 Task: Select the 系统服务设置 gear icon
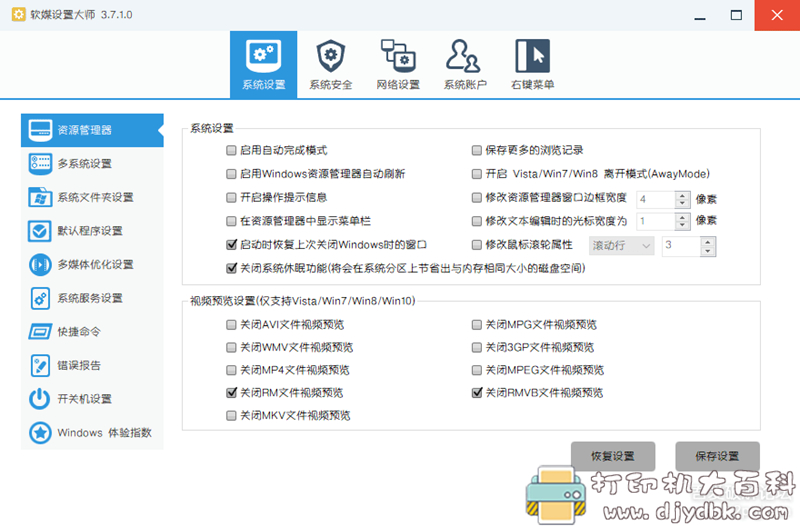pyautogui.click(x=40, y=298)
